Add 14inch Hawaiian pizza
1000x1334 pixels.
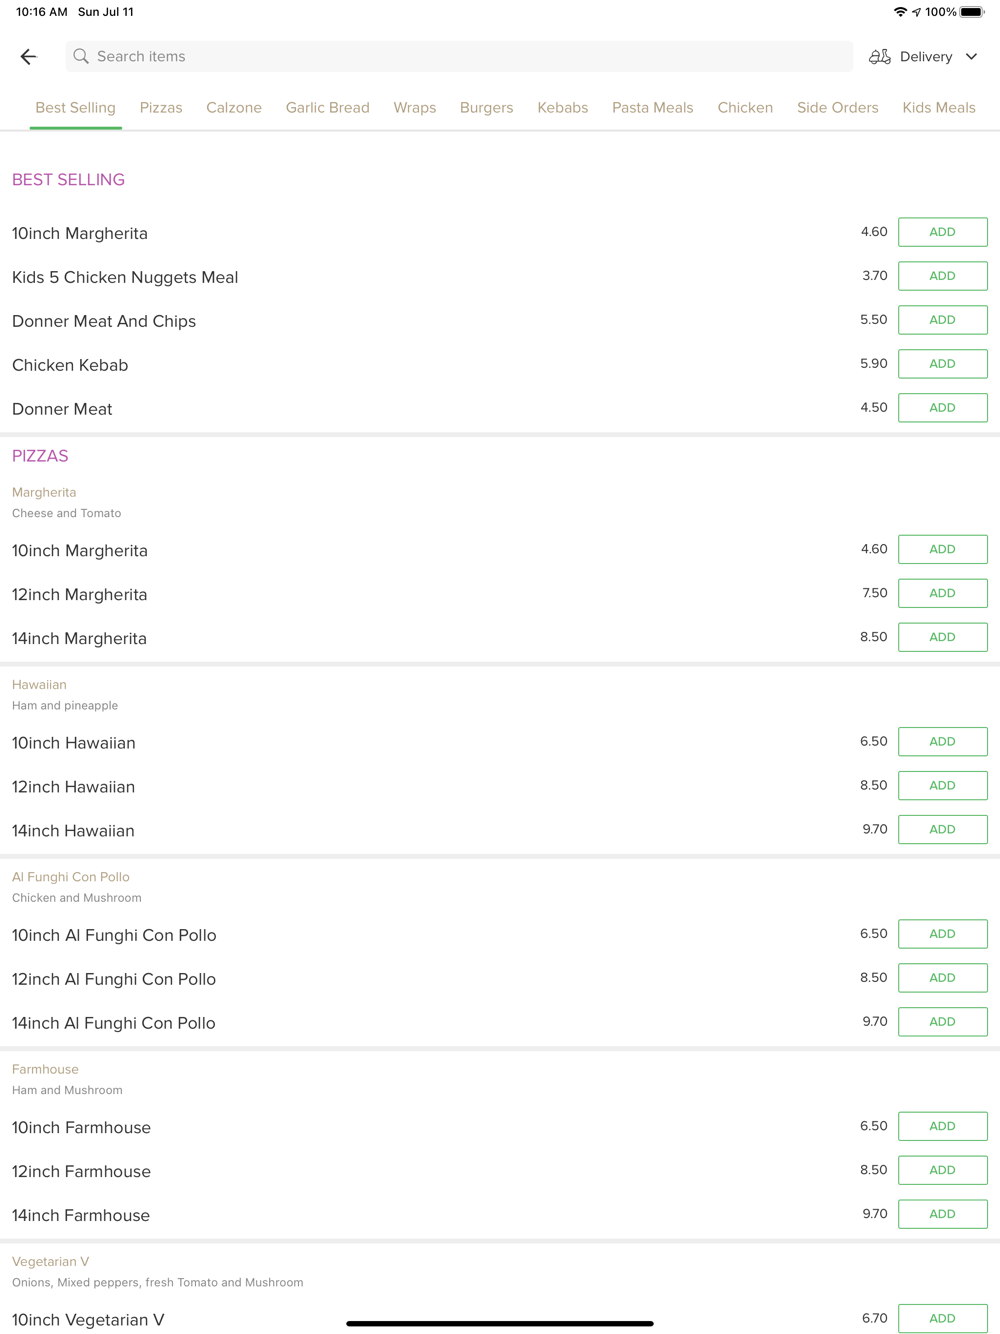[x=942, y=829]
